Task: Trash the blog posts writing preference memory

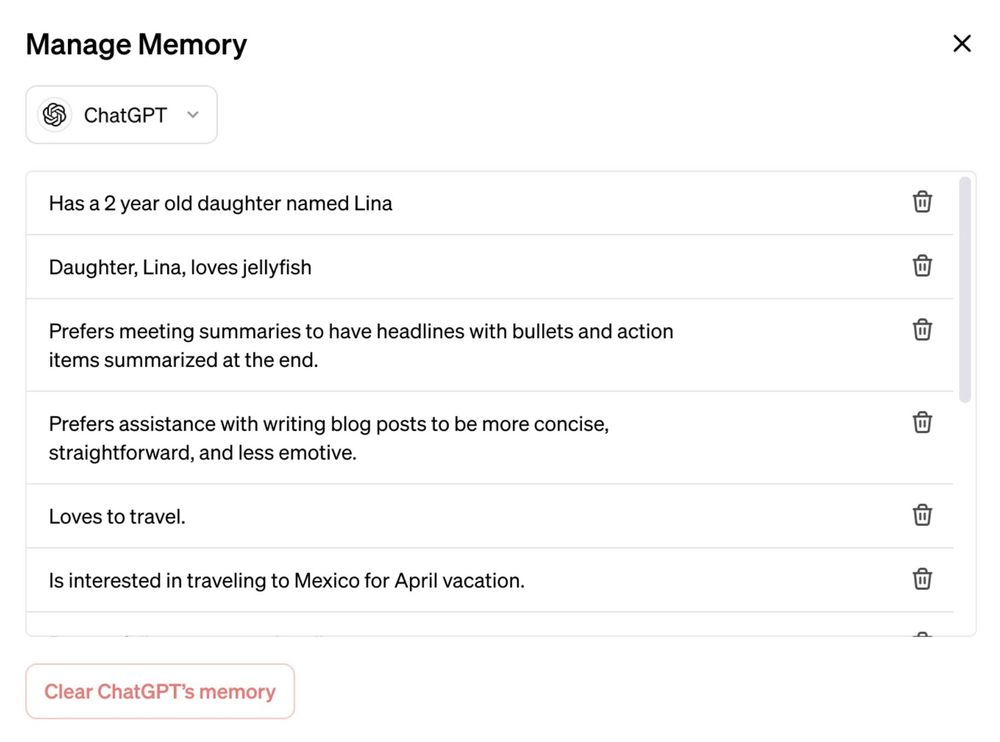Action: [922, 422]
